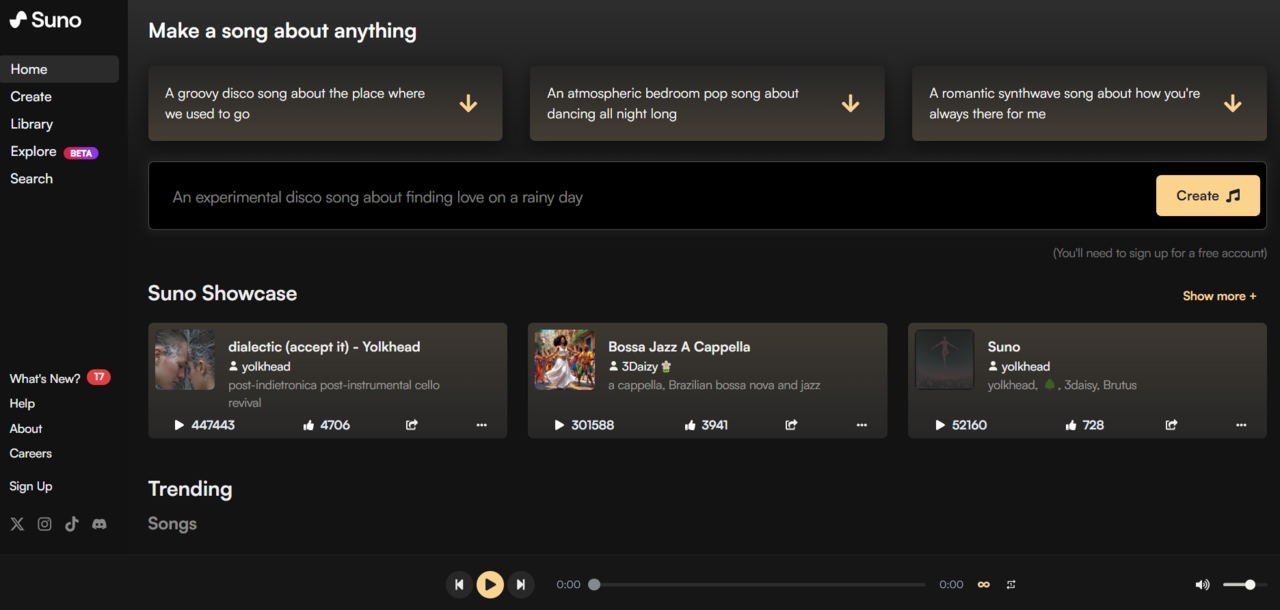Click the yellow Create button

(1207, 196)
